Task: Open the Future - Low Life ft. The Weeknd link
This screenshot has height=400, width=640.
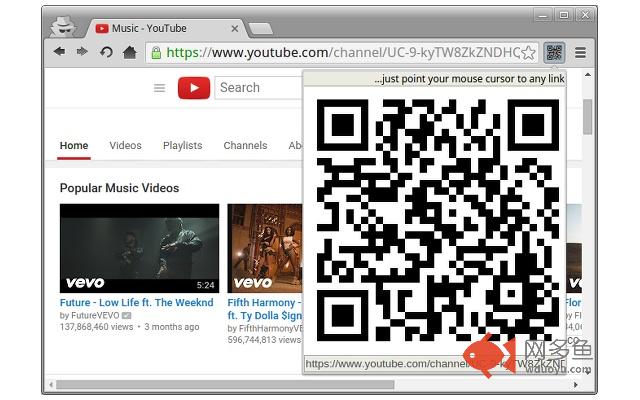Action: (136, 302)
